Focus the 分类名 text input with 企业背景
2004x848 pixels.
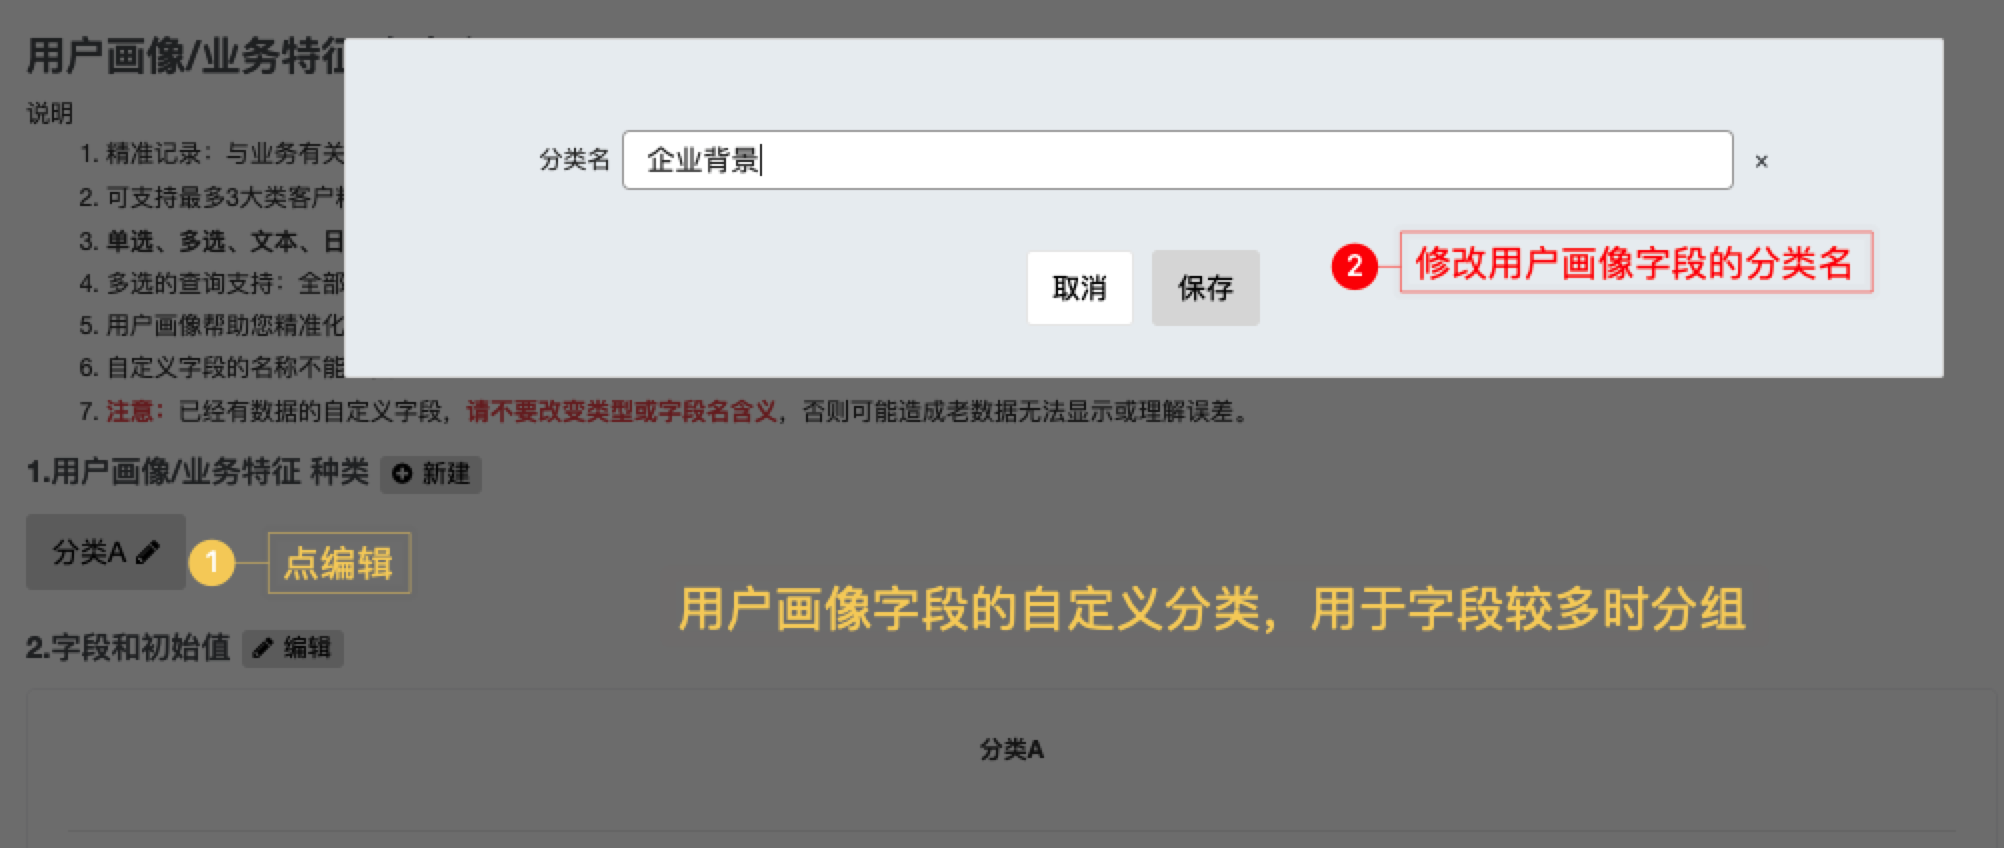click(1177, 160)
